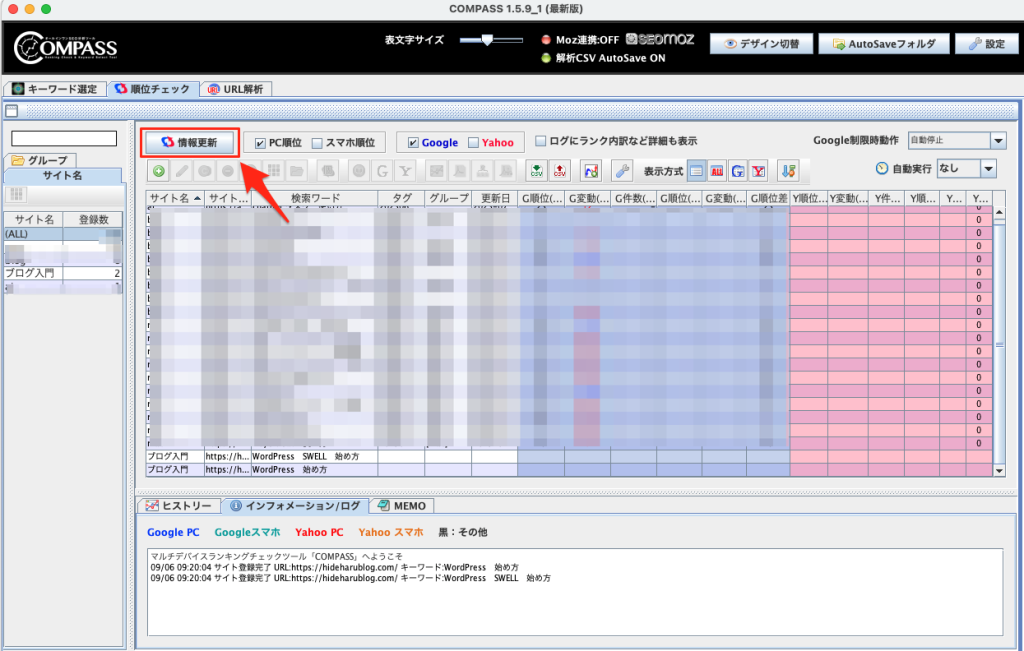Click the sort order icon in the toolbar
This screenshot has width=1024, height=651.
789,171
